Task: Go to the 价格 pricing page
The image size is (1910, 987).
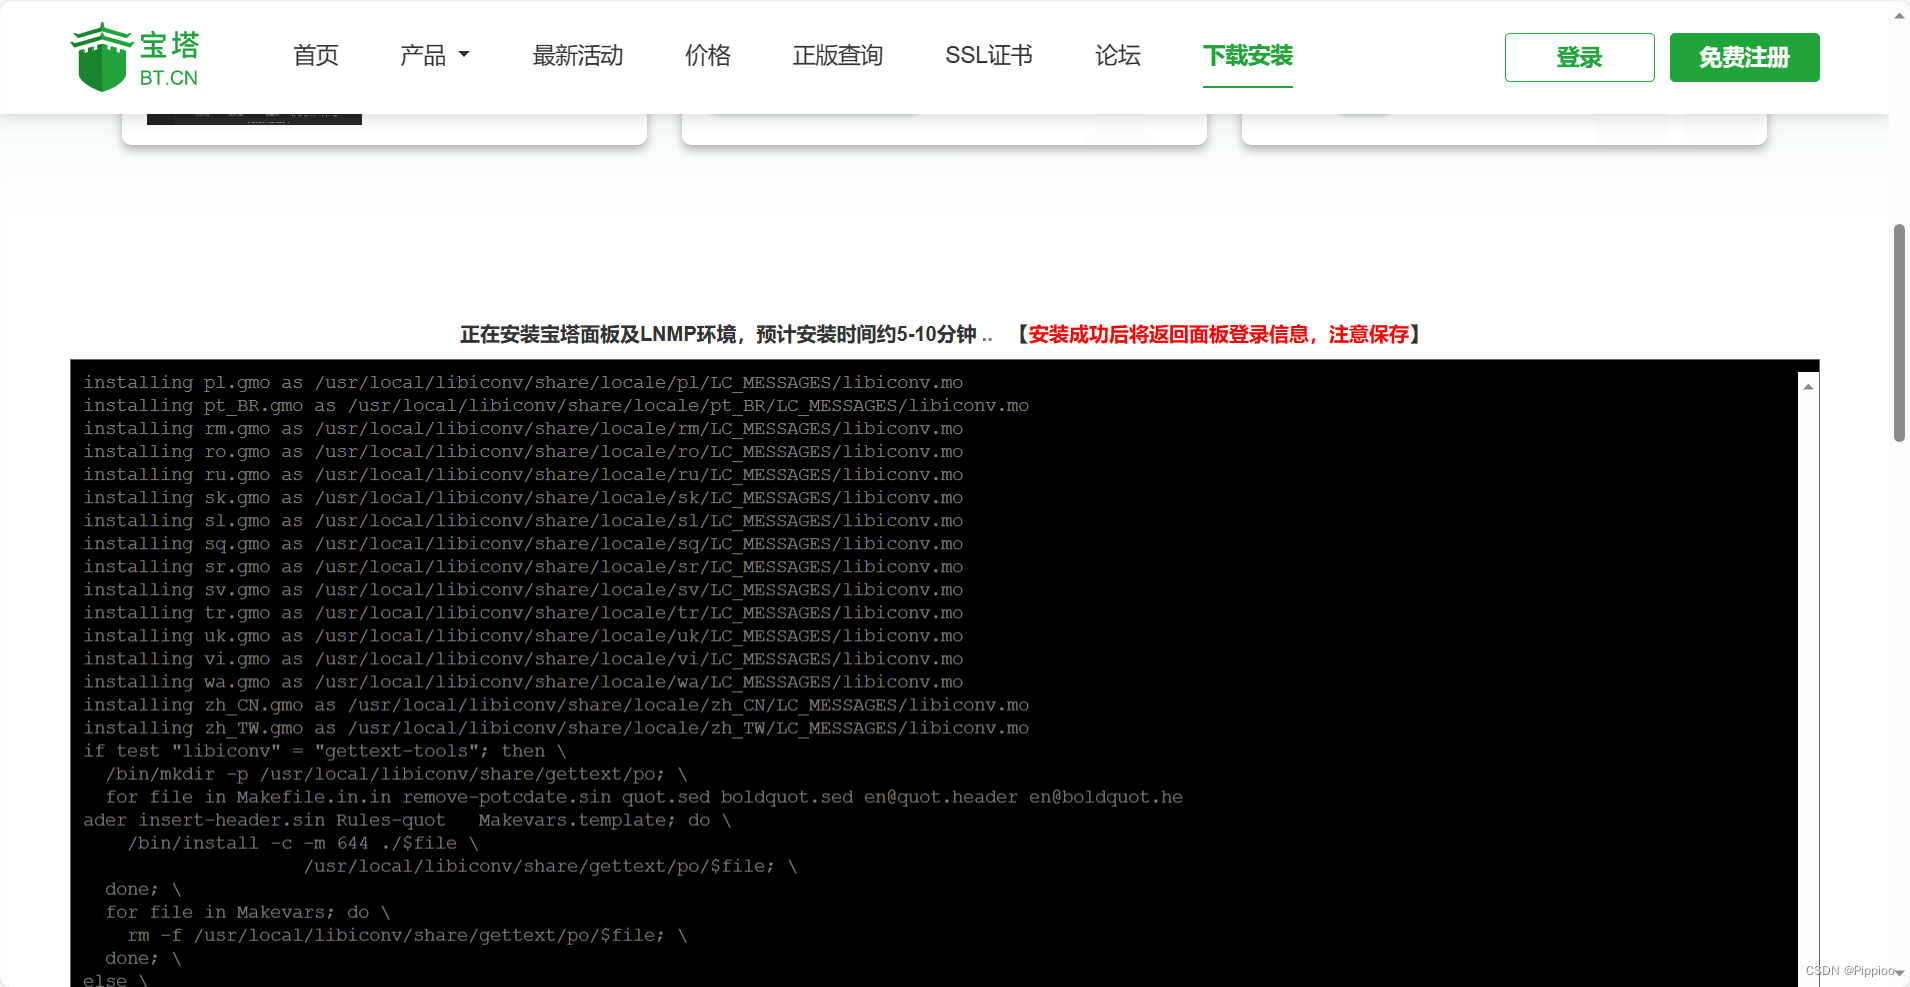Action: [x=708, y=56]
